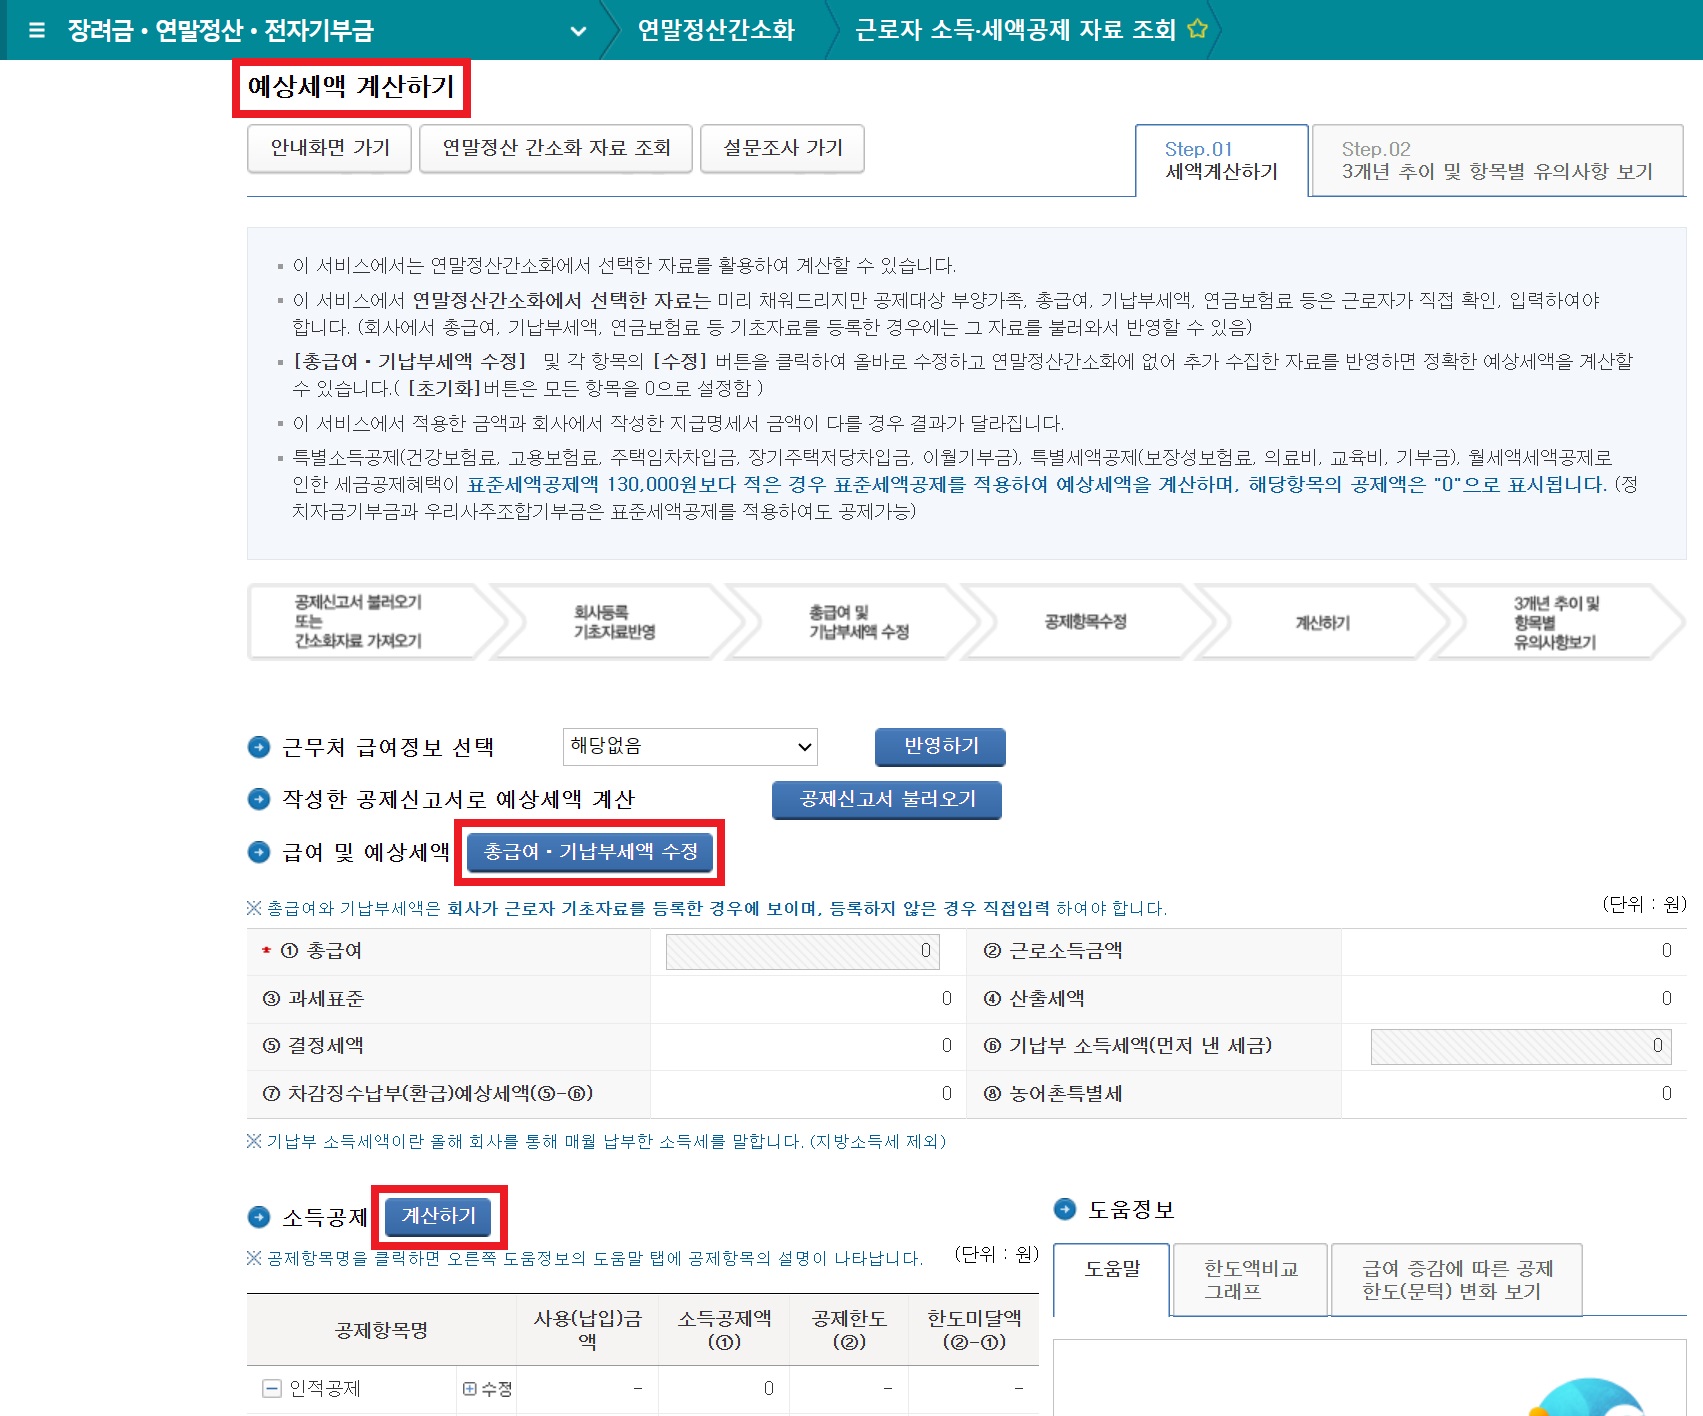Click the 공제신고서 불러오기 button
This screenshot has height=1416, width=1703.
[x=887, y=799]
